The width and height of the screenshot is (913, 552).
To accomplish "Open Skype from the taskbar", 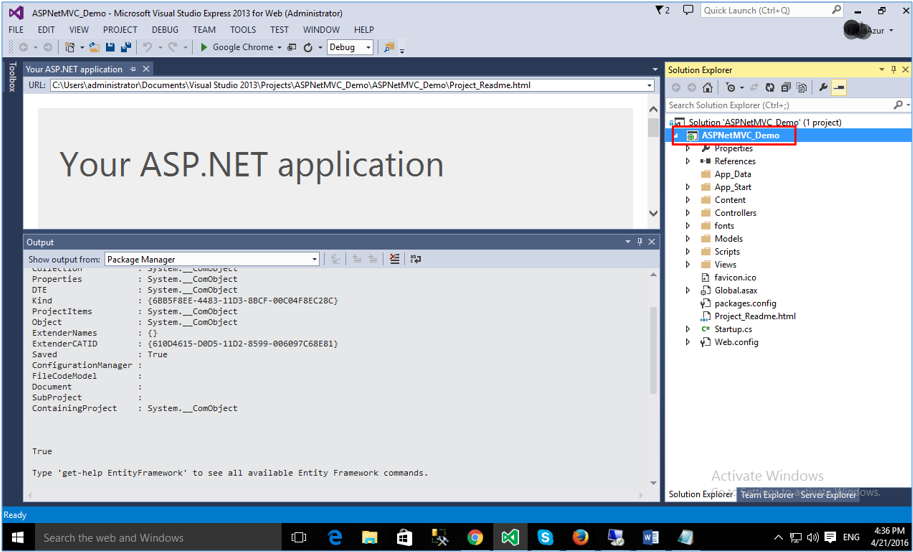I will click(546, 537).
